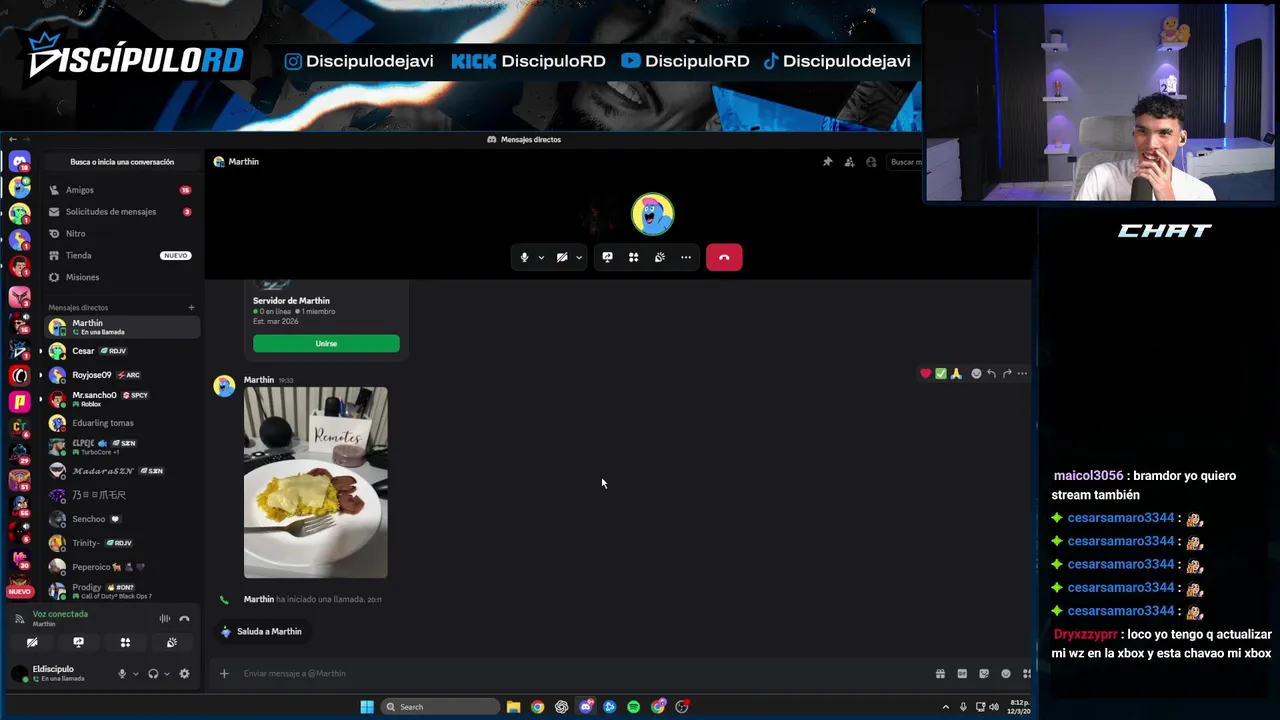
Task: Open soundboard in the Voz conectada panel
Action: [x=171, y=642]
